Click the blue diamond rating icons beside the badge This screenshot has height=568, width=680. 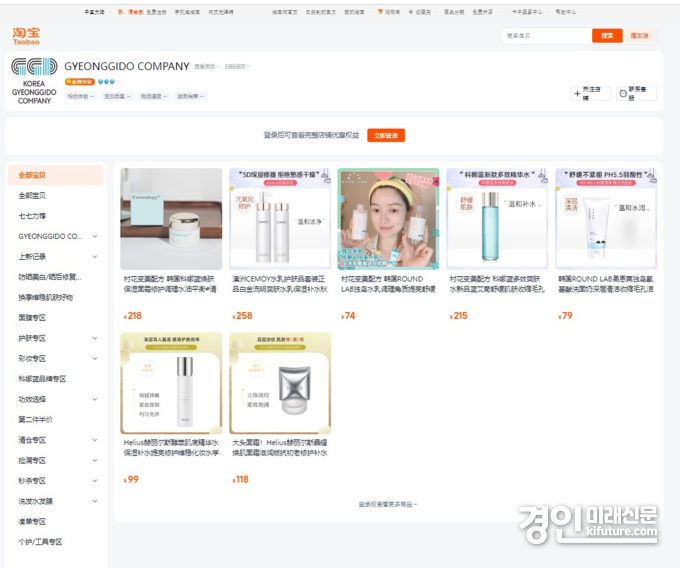click(x=106, y=82)
